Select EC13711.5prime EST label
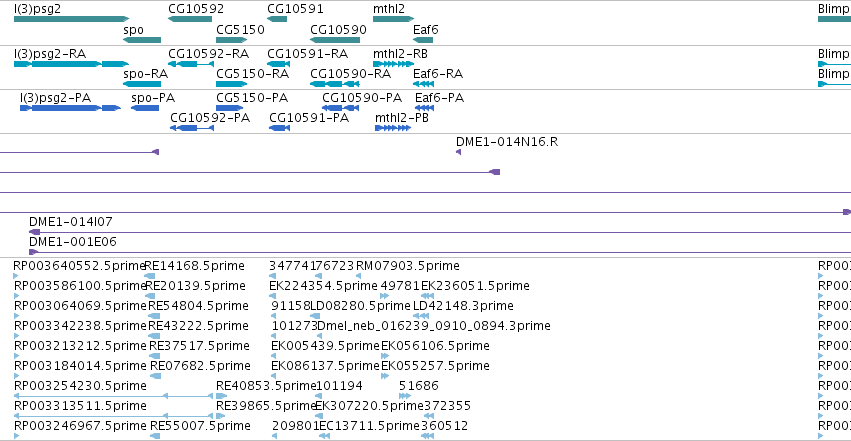The height and width of the screenshot is (441, 851). 369,426
